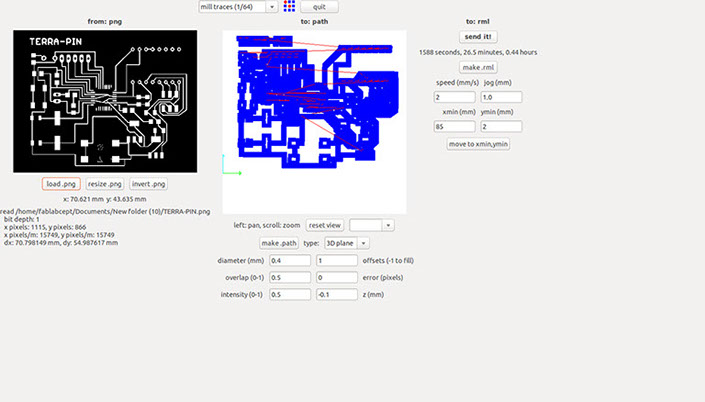Click the xmin (mm) input field
Screen dimensions: 705x402
click(455, 126)
